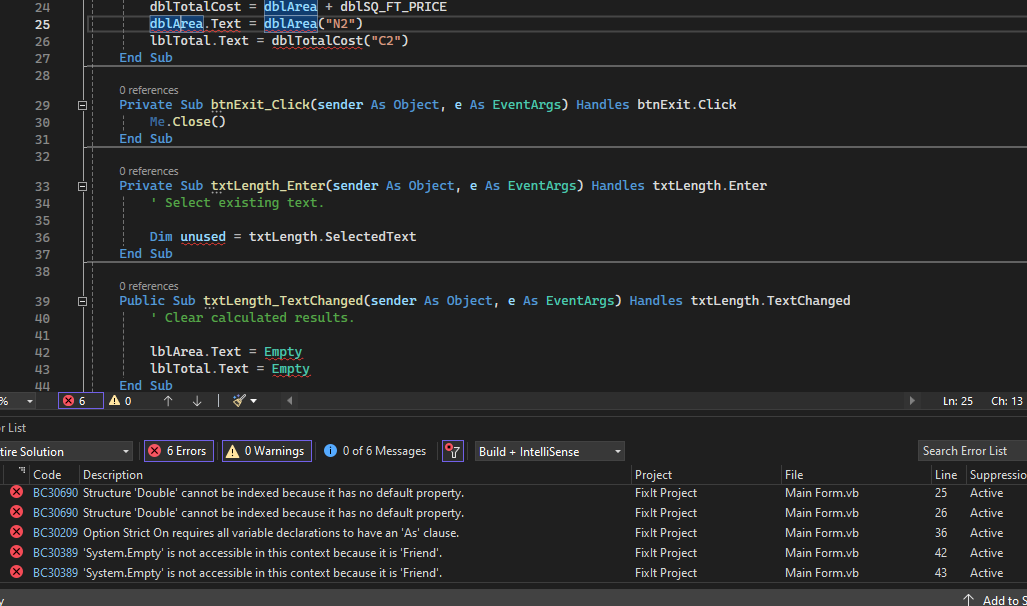
Task: Click the down arrow to go to next issue
Action: 197,400
